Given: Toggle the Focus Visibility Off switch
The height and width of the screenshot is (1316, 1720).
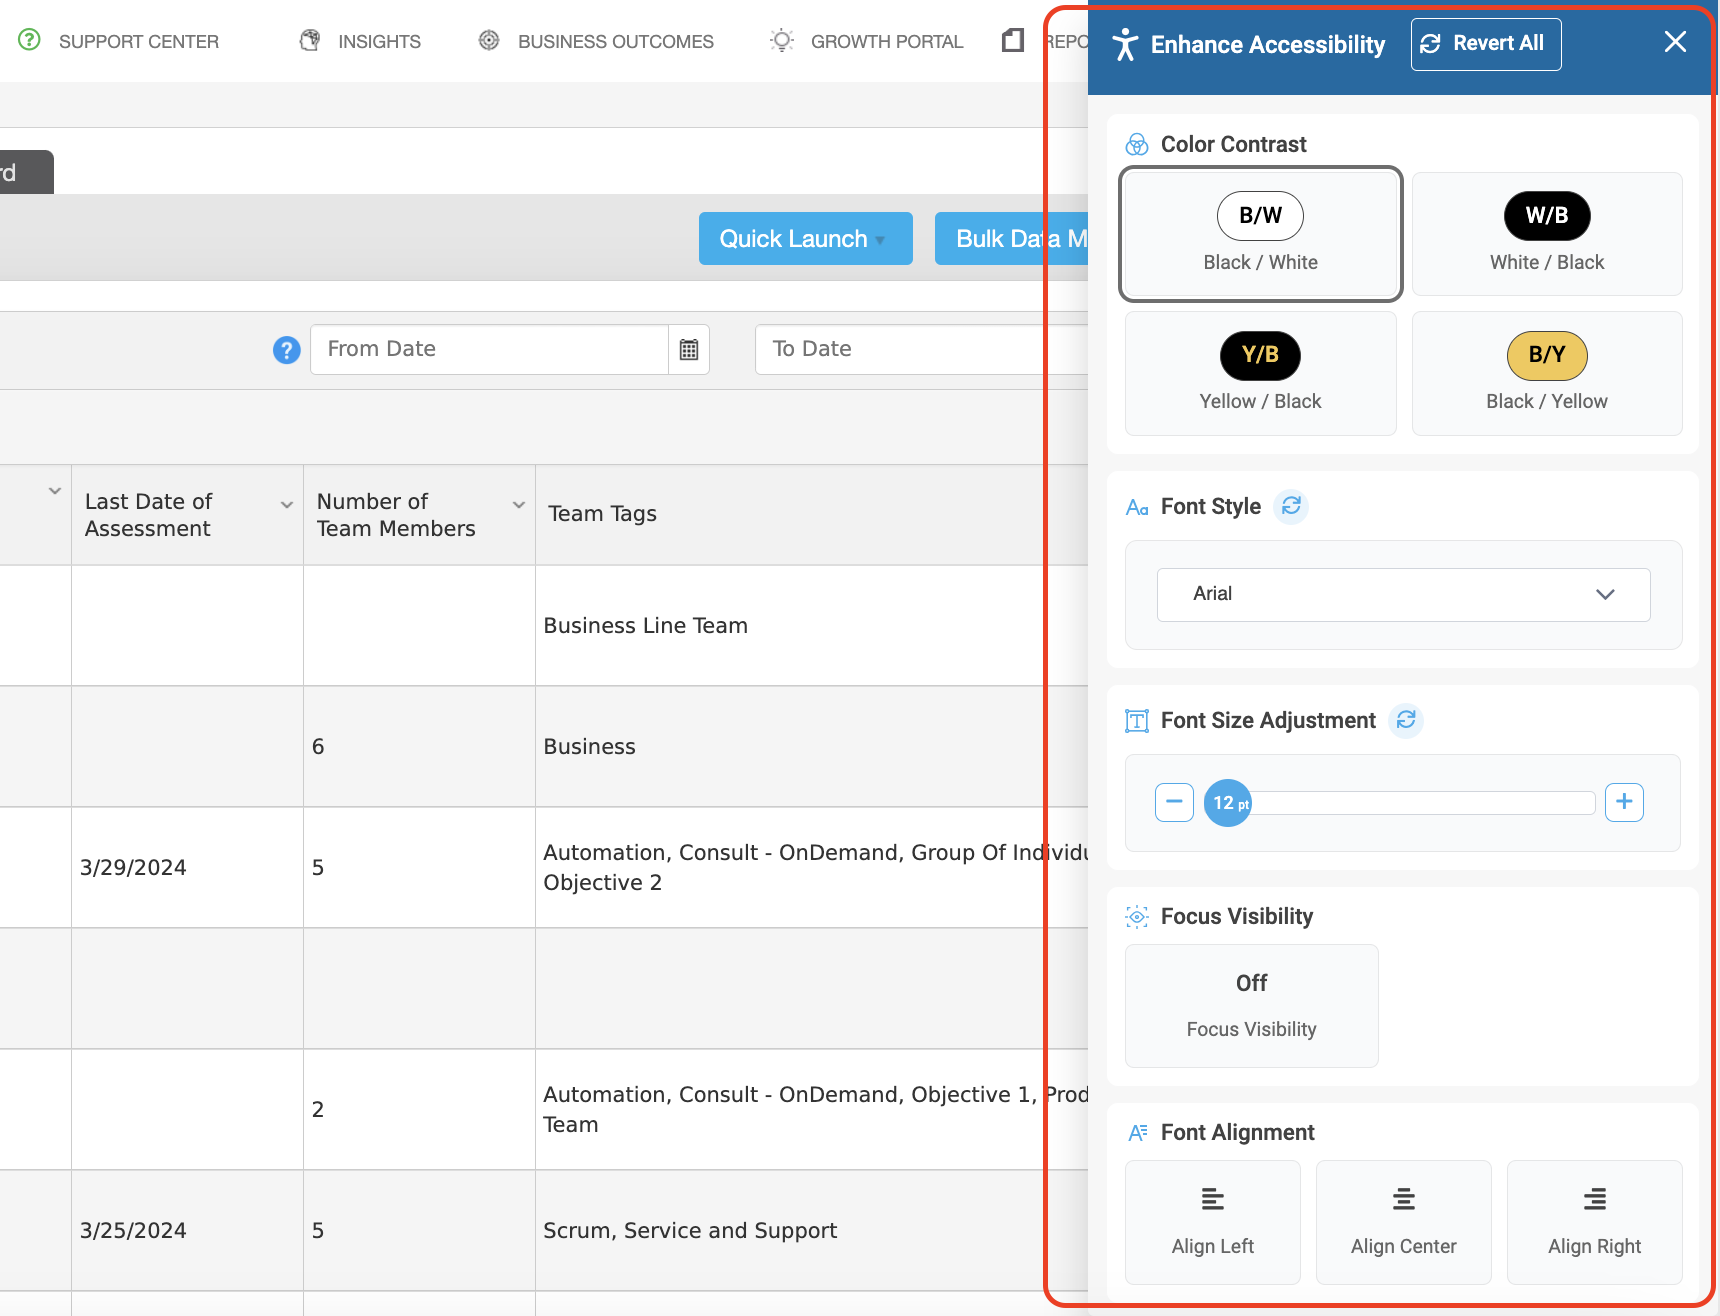Looking at the screenshot, I should click(x=1252, y=1006).
